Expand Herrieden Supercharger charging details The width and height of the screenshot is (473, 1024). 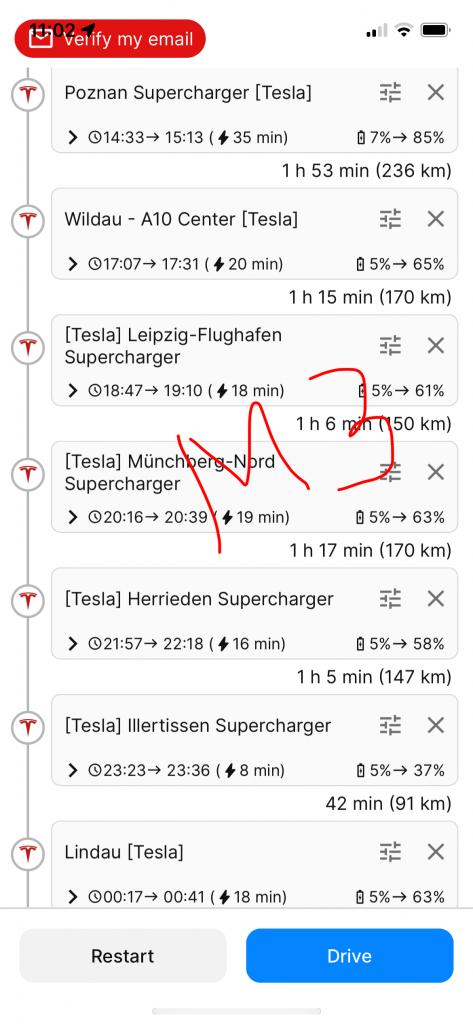point(73,644)
